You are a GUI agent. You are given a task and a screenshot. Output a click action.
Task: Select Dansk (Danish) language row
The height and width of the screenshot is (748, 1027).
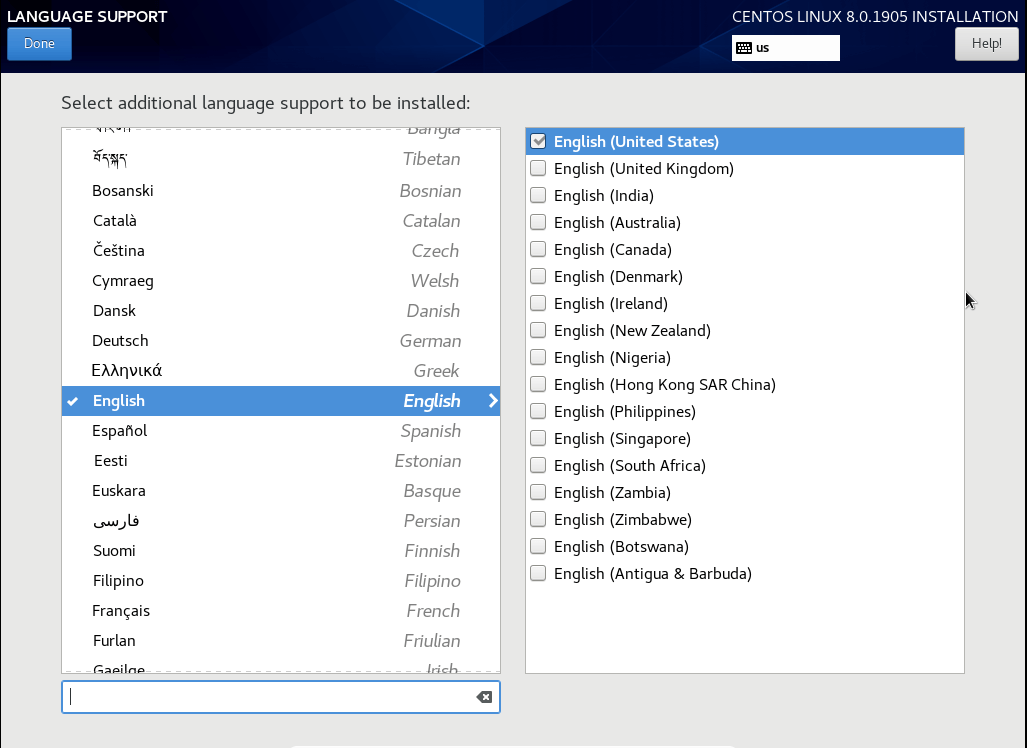(280, 310)
